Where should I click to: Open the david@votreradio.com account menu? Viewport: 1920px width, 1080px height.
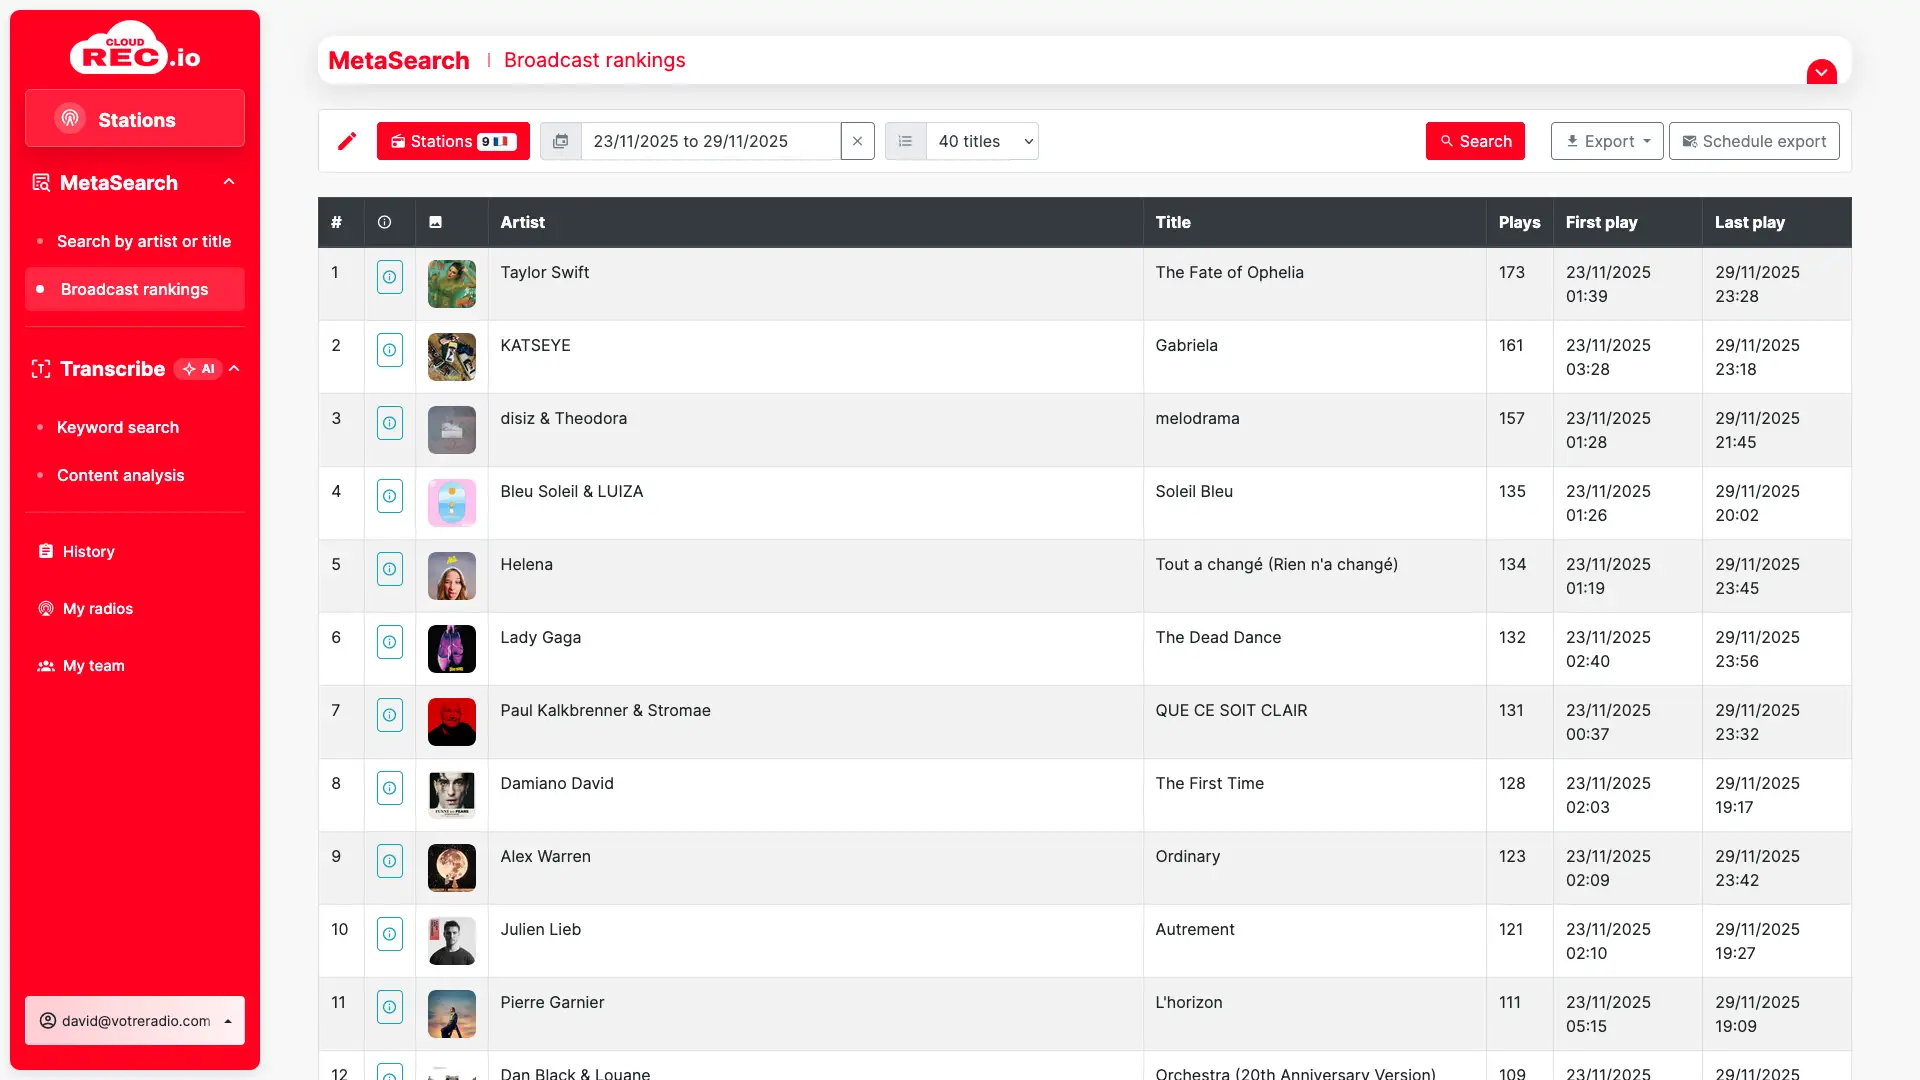tap(135, 1021)
